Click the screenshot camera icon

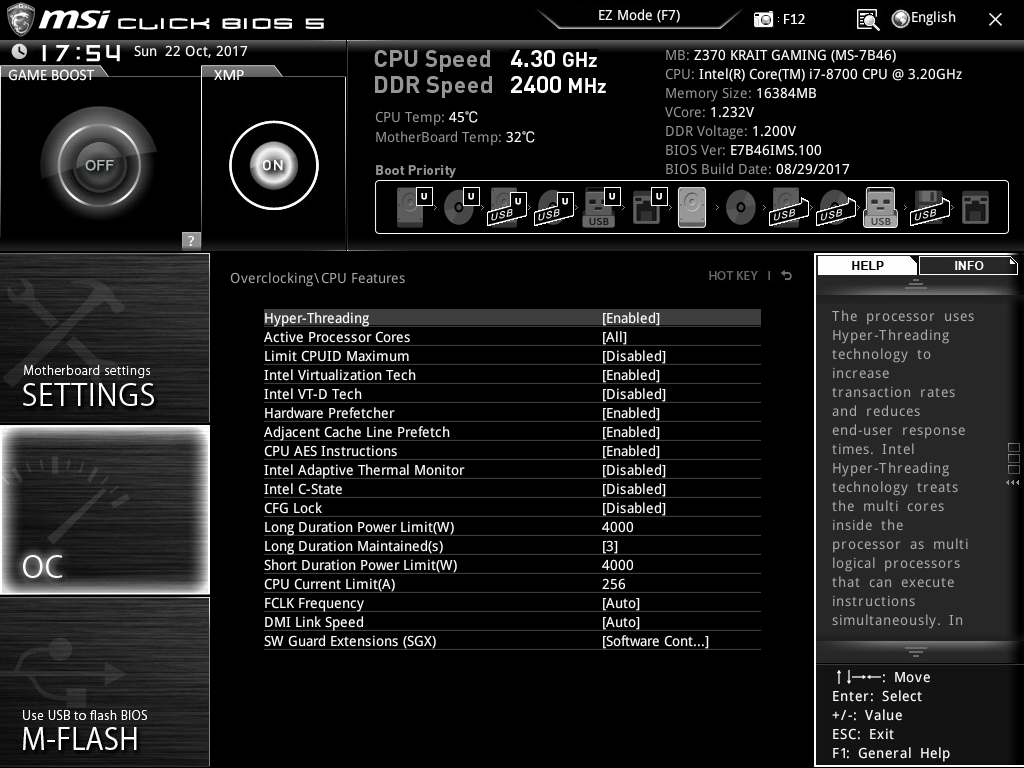(763, 19)
